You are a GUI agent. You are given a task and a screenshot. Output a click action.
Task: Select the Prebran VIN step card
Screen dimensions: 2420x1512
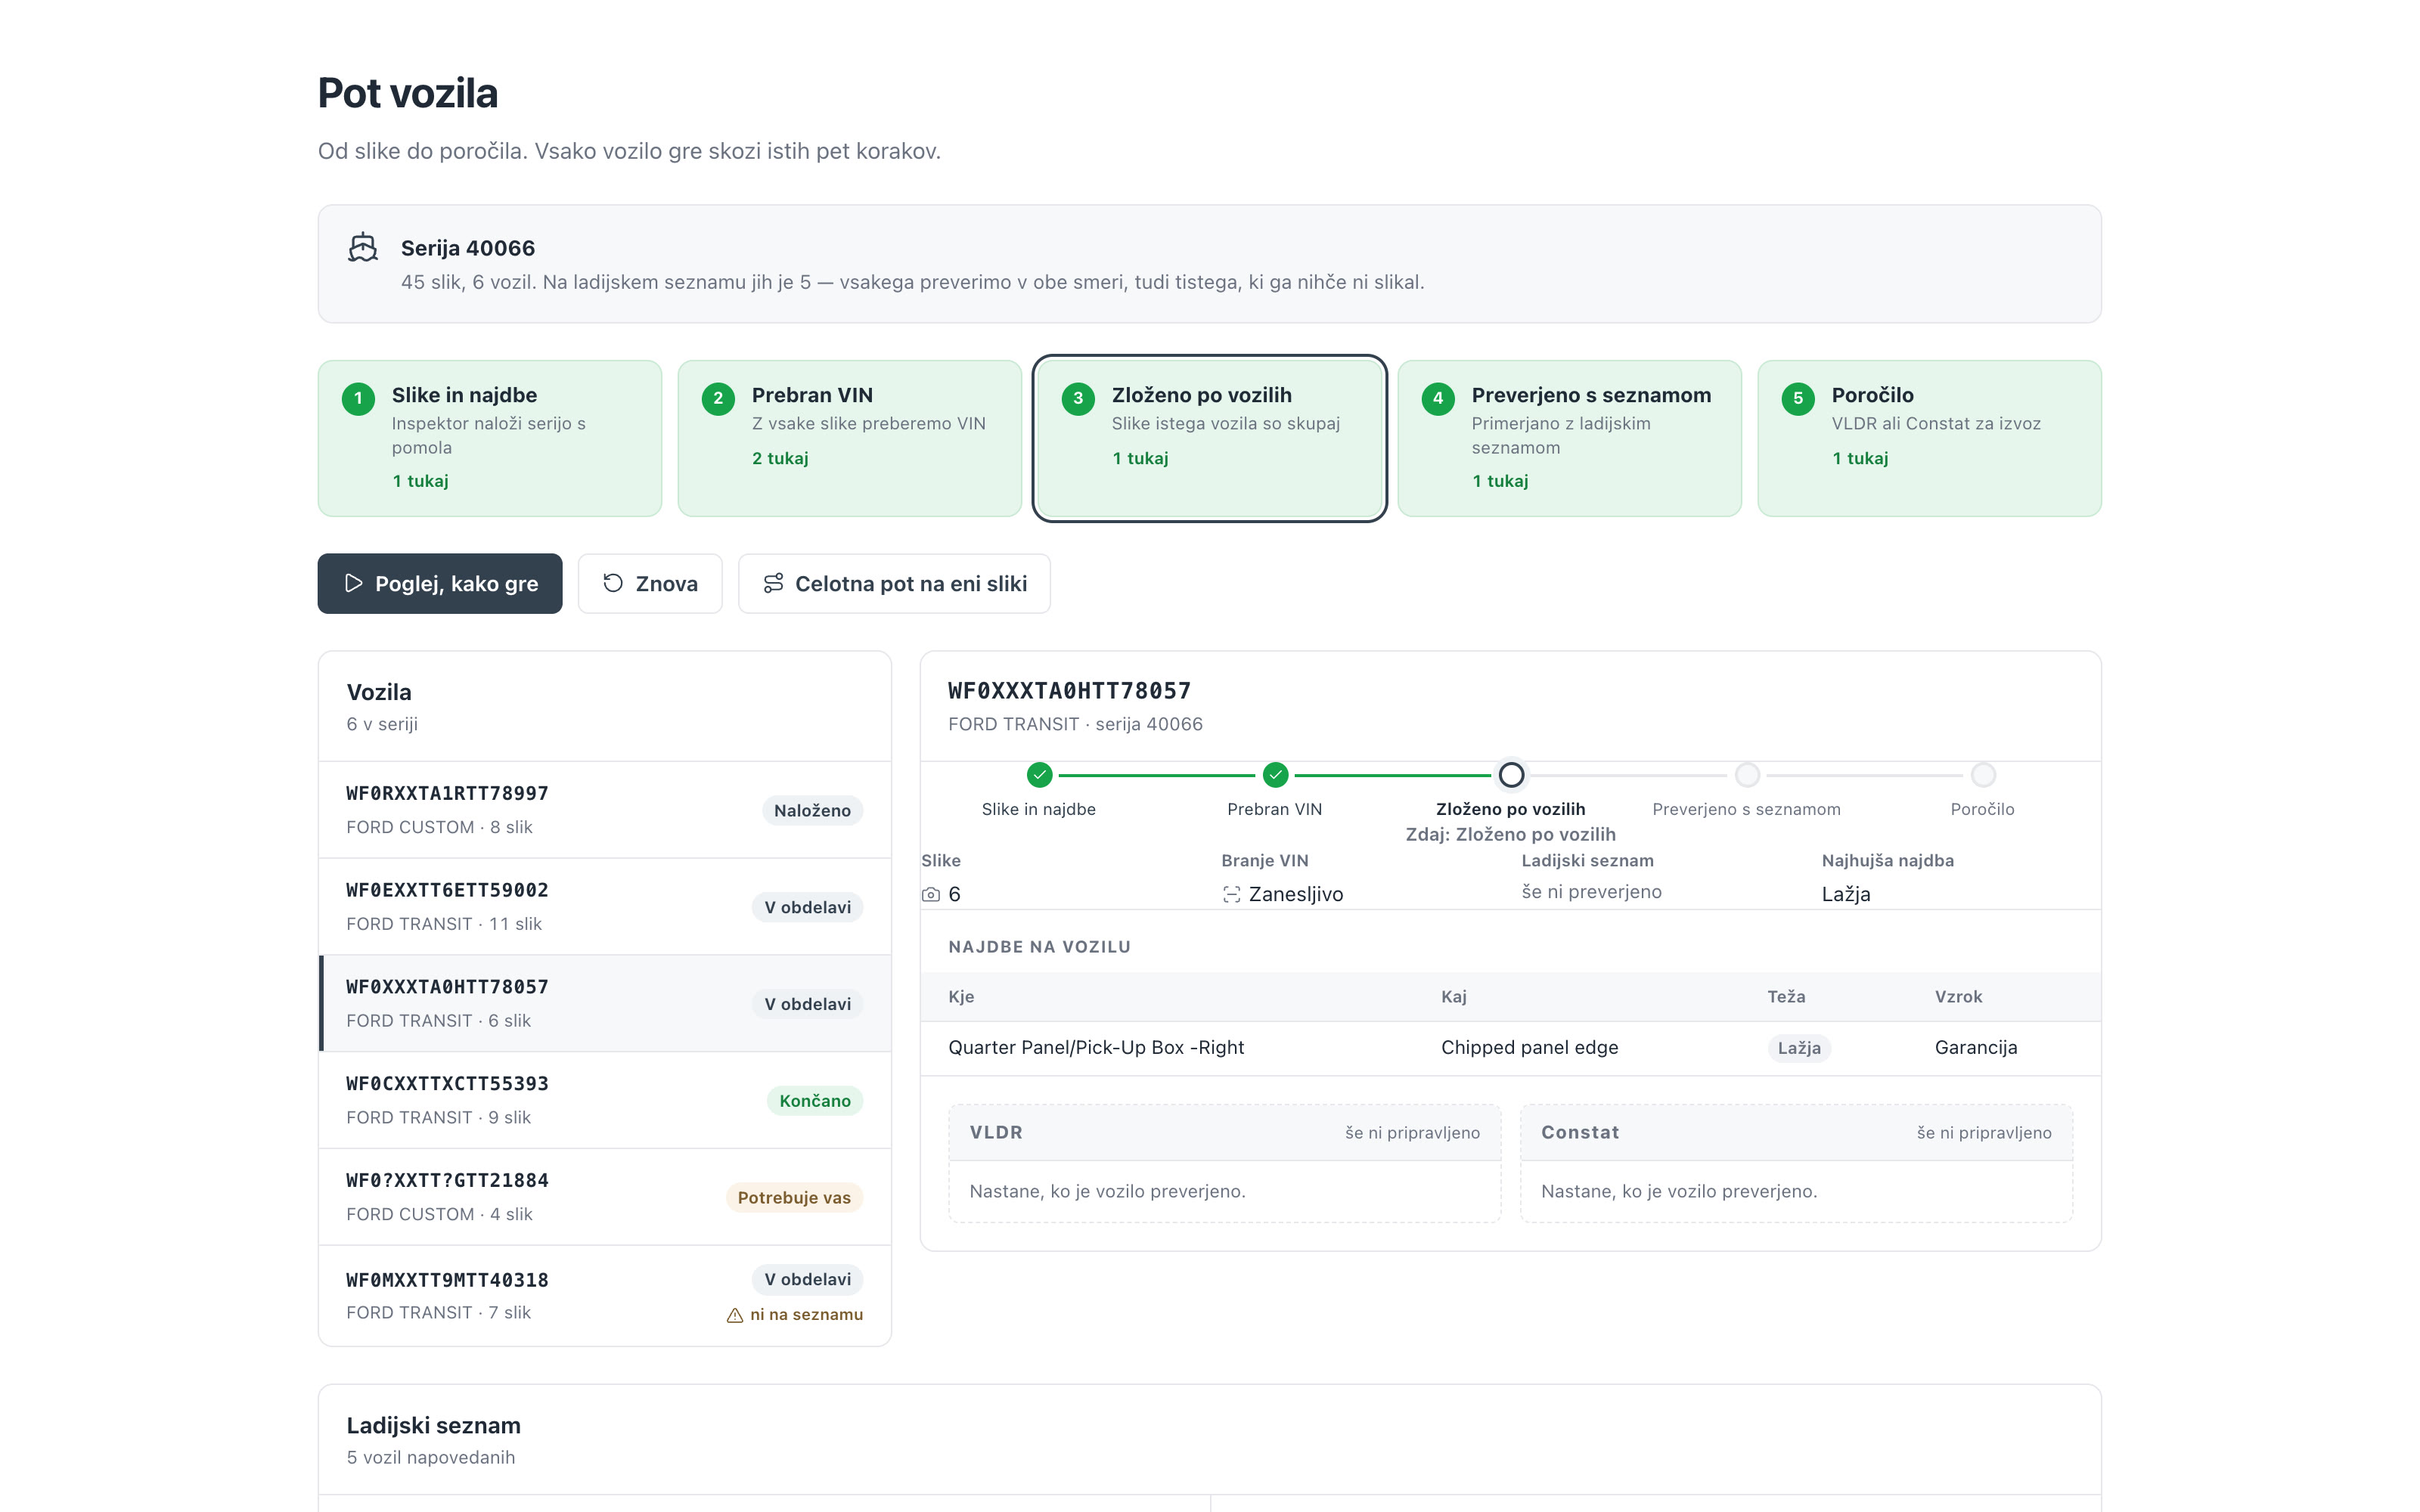click(850, 438)
